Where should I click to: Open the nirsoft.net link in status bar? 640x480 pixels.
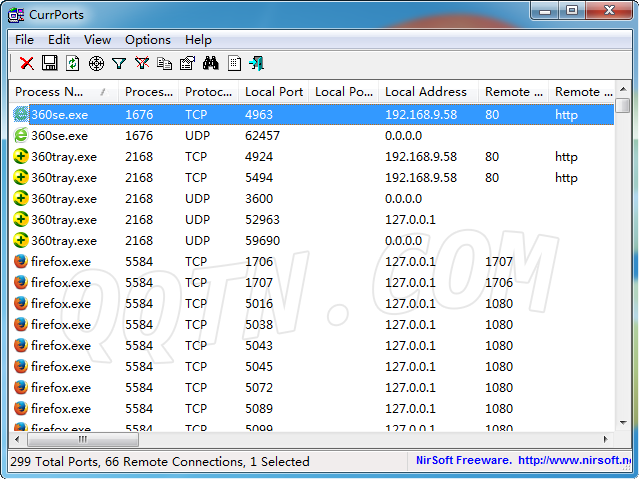tap(574, 462)
